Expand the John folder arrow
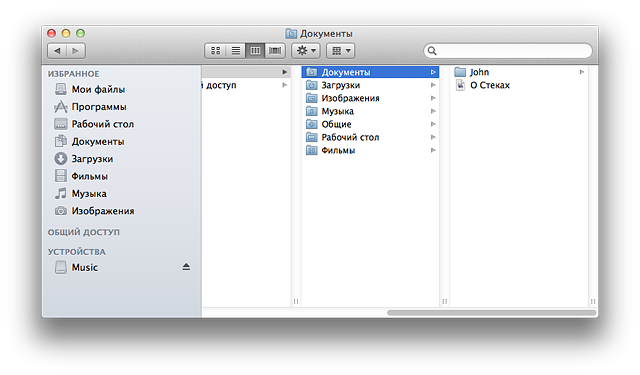Screen dimensions: 640x375 click(x=582, y=72)
